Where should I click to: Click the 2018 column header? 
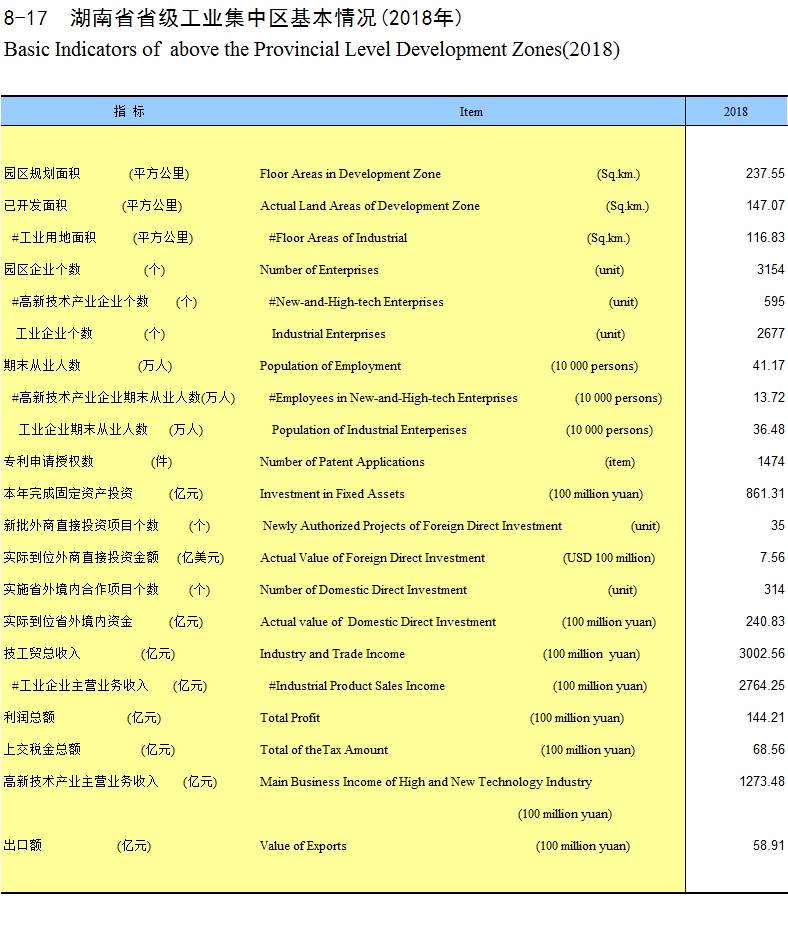pyautogui.click(x=736, y=112)
